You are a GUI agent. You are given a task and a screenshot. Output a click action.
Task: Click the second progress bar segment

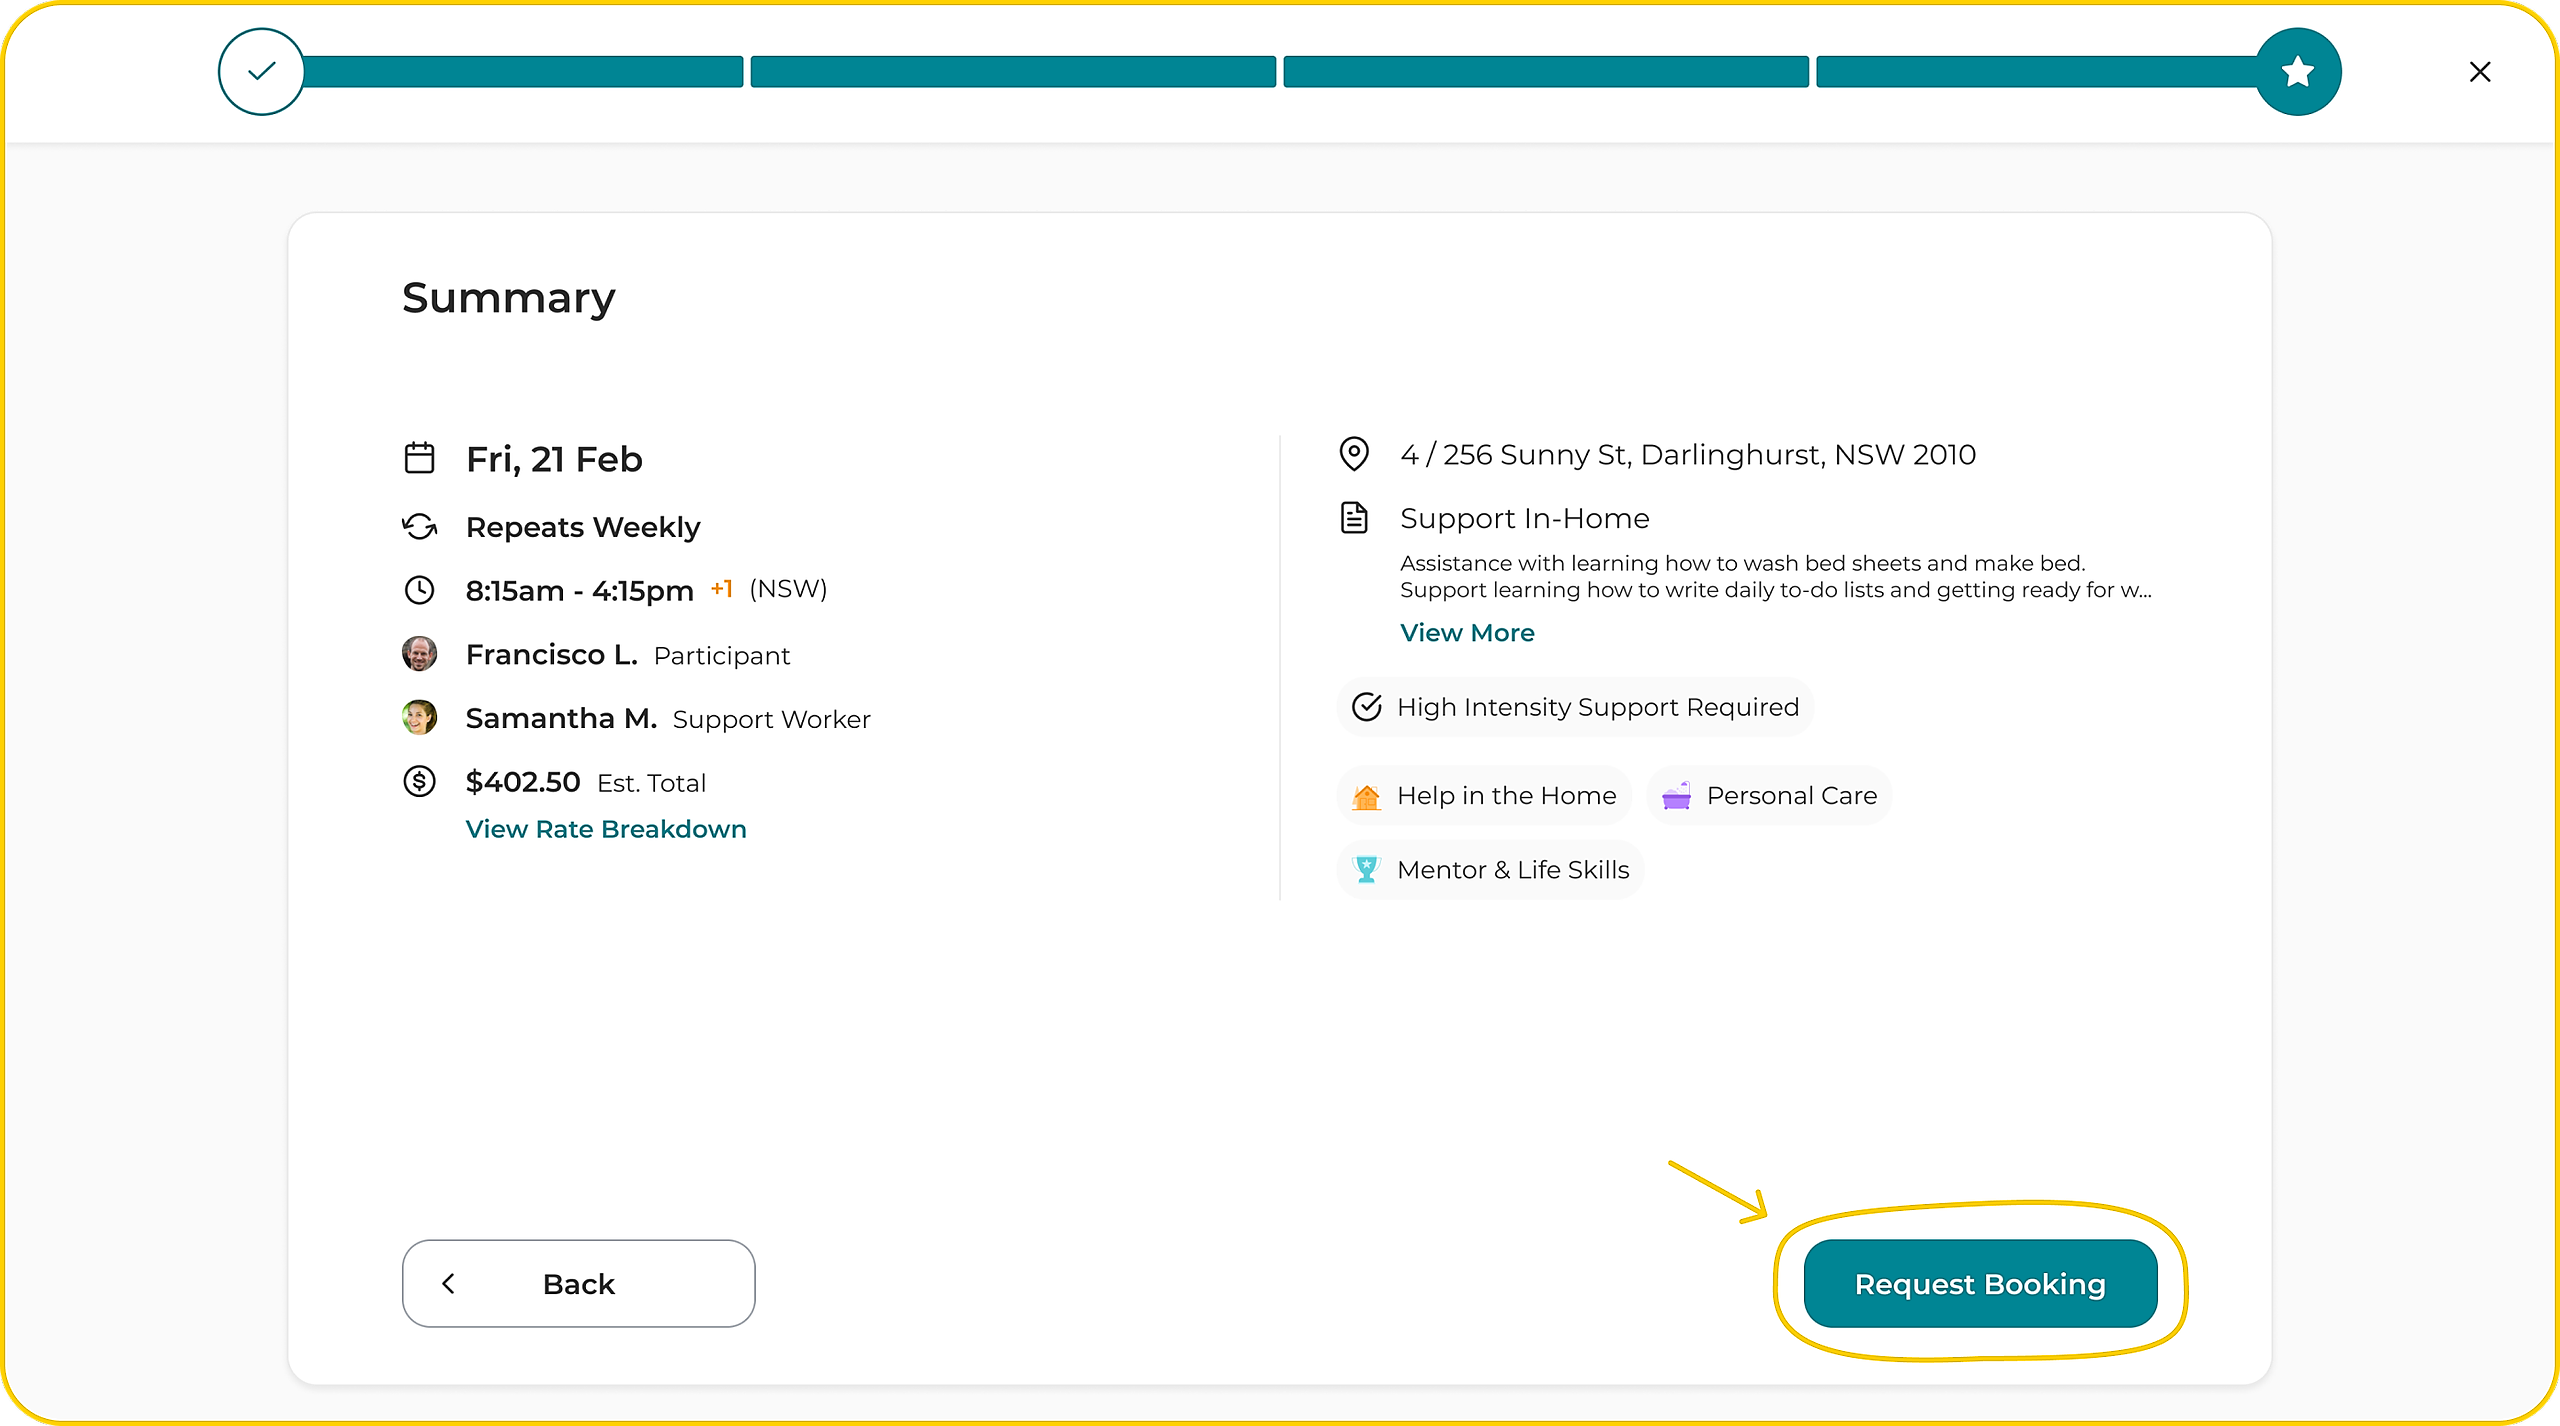(x=1012, y=72)
